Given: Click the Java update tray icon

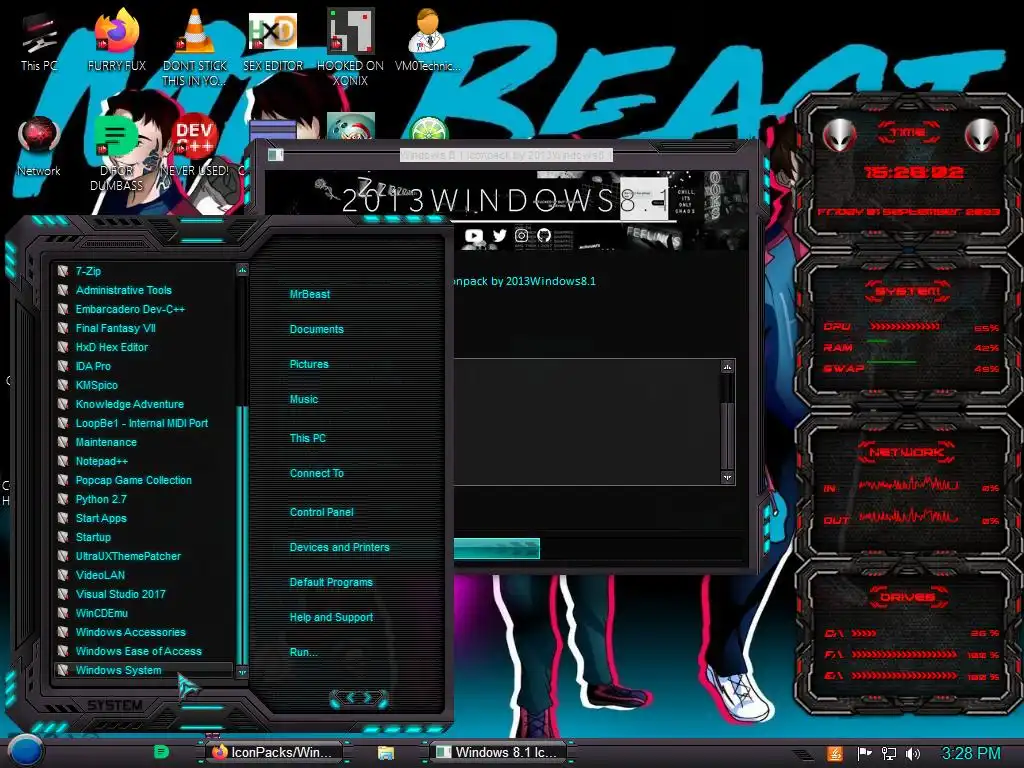Looking at the screenshot, I should [x=835, y=754].
